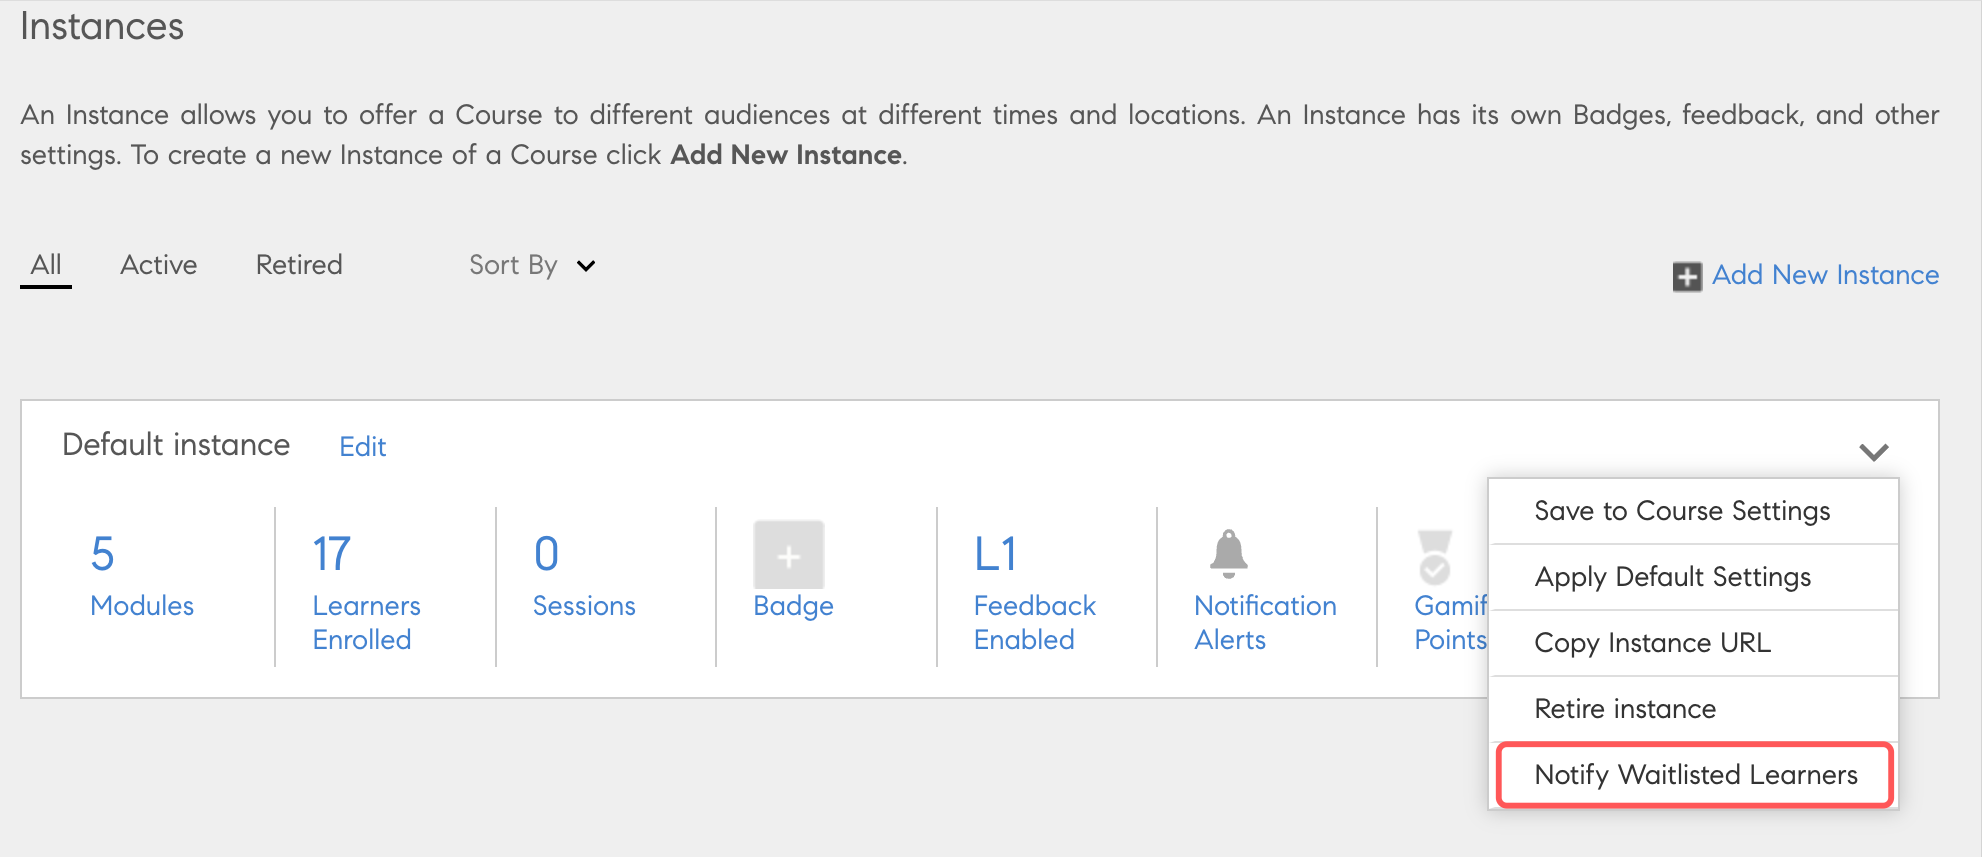
Task: Select Notify Waitlisted Learners menu option
Action: coord(1695,775)
